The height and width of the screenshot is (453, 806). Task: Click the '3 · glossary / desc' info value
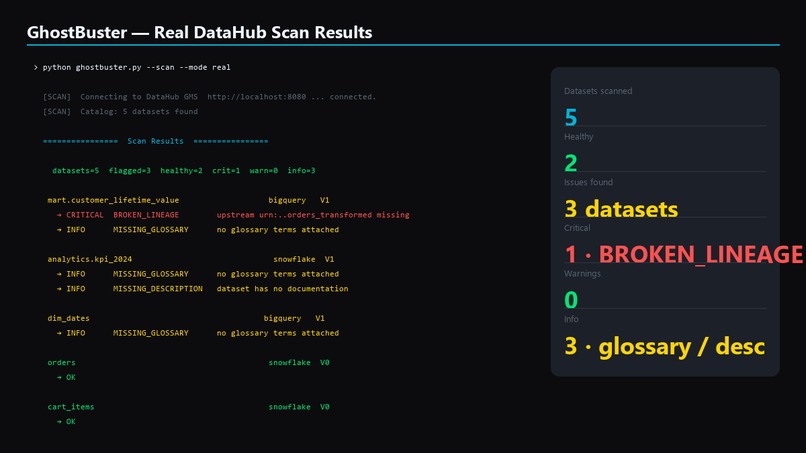[x=665, y=346]
